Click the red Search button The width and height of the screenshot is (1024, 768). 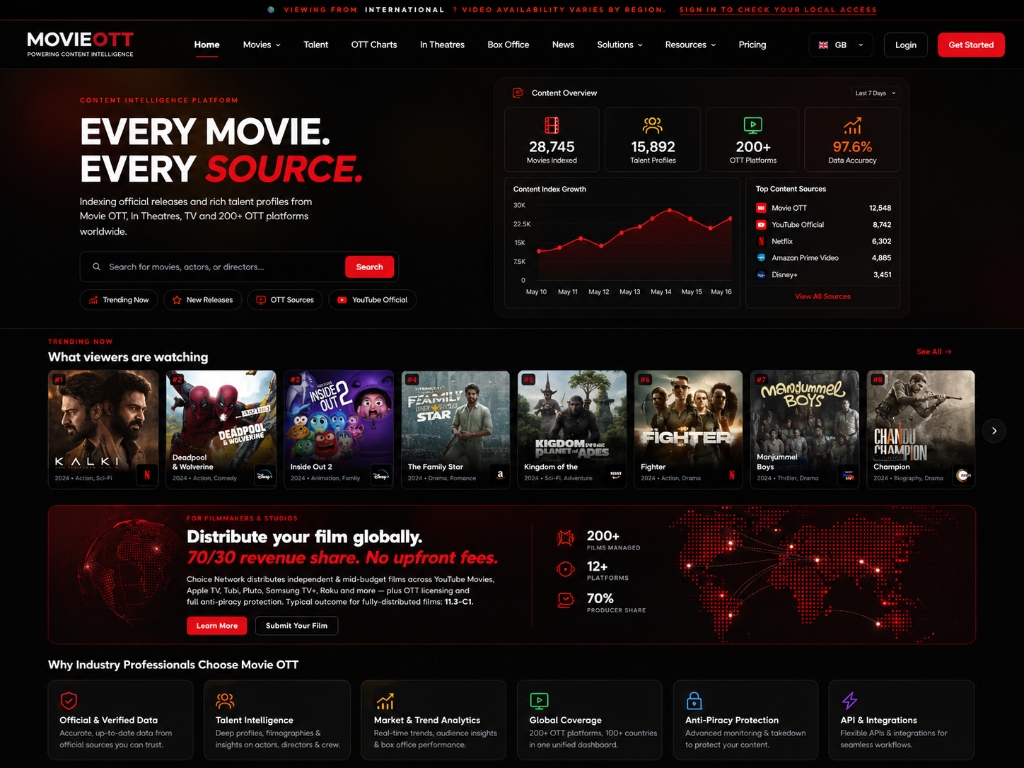[x=370, y=266]
